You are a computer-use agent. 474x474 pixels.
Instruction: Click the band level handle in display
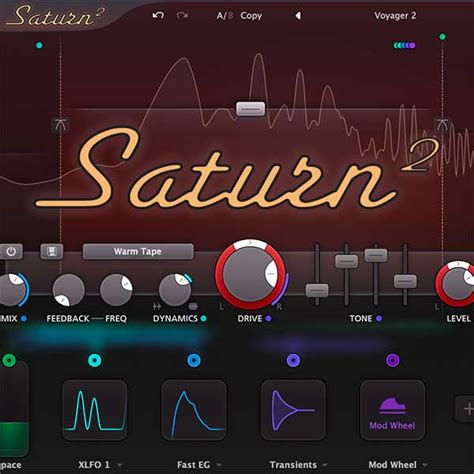pyautogui.click(x=251, y=109)
